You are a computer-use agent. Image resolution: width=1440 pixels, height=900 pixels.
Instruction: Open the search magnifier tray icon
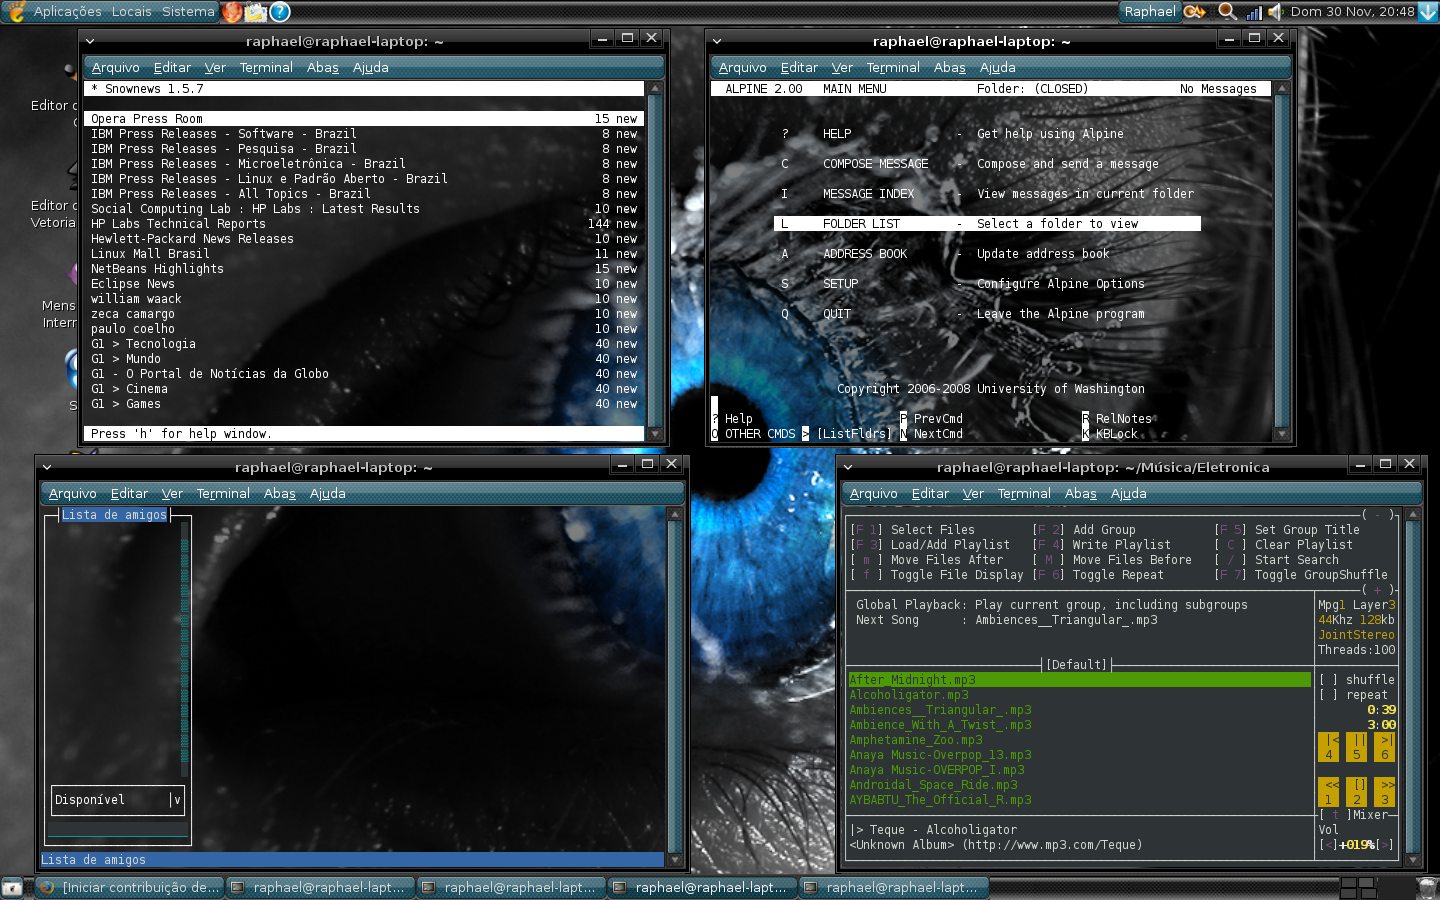(1227, 12)
